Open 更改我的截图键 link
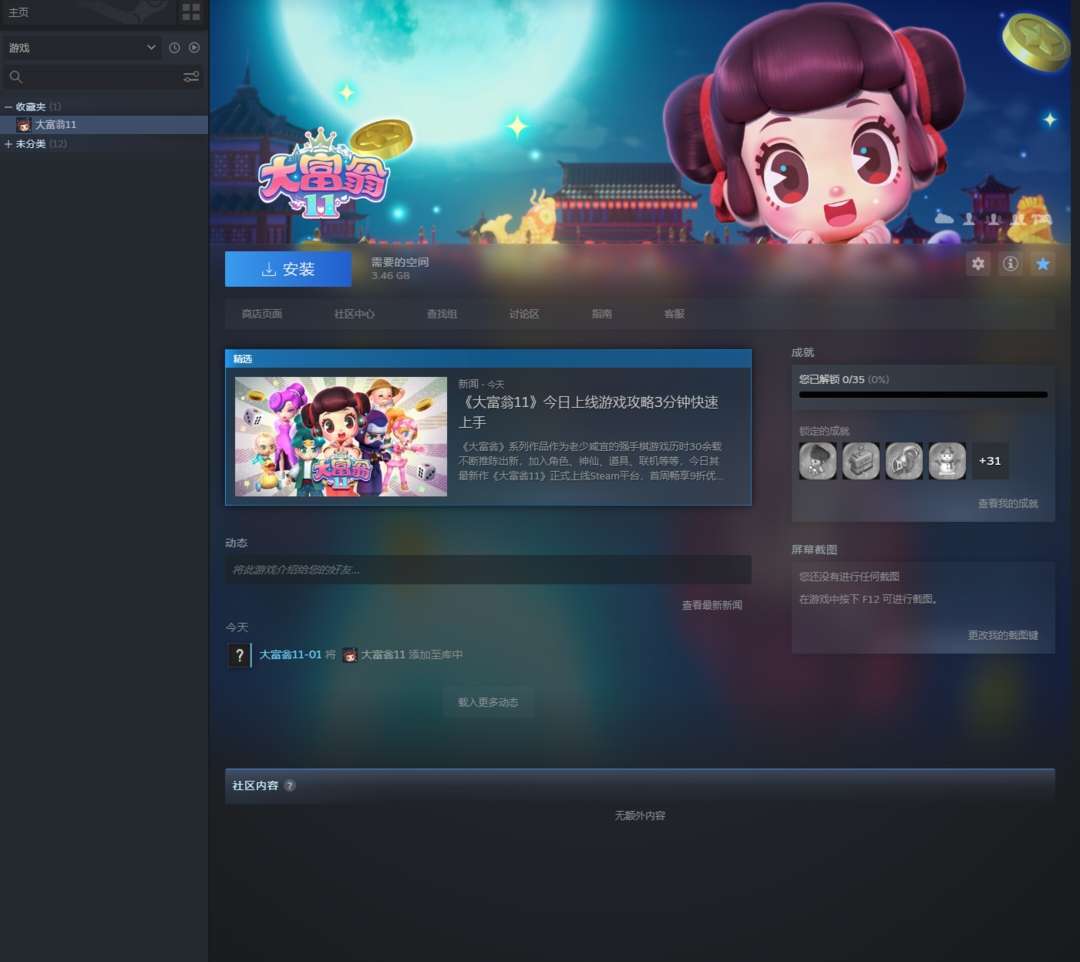Image resolution: width=1080 pixels, height=962 pixels. 1003,635
